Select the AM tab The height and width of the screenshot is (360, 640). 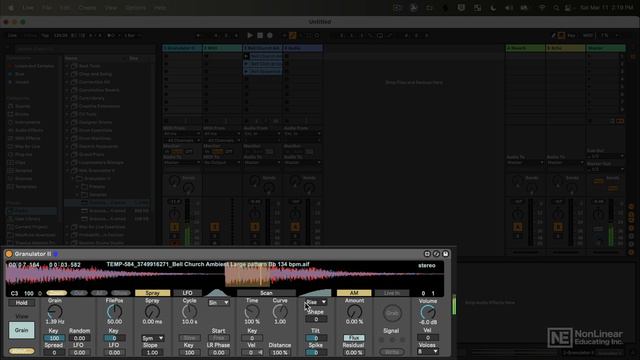pos(354,293)
